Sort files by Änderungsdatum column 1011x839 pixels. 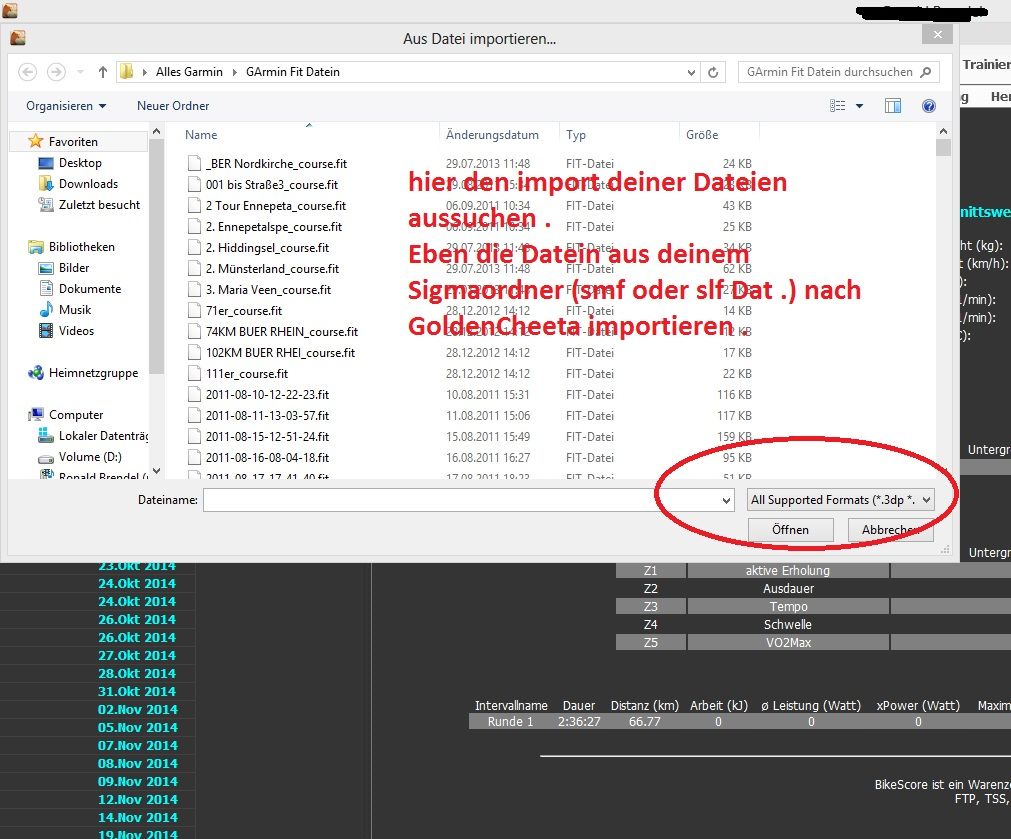[492, 135]
